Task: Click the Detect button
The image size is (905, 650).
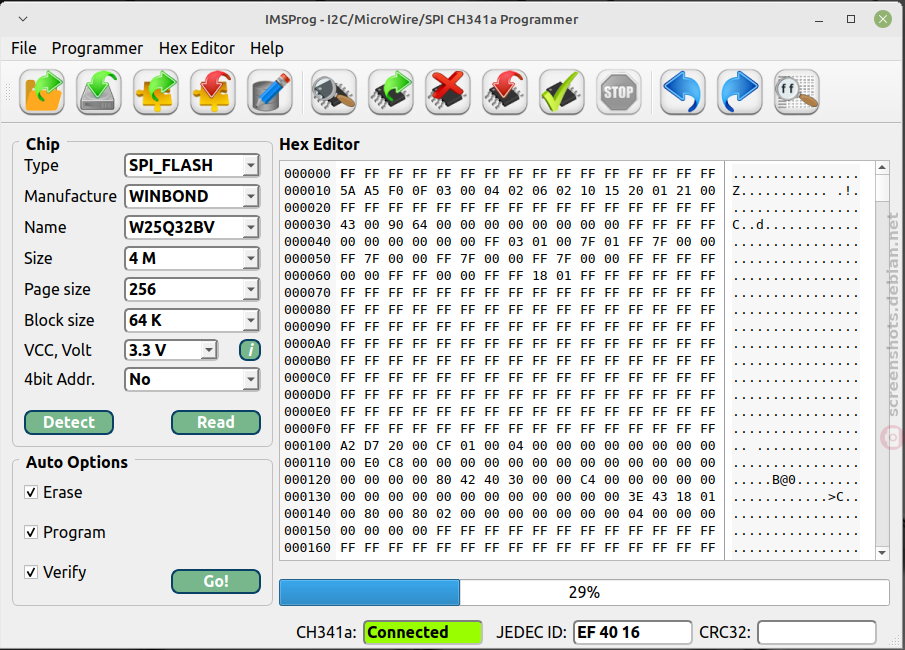Action: click(69, 422)
